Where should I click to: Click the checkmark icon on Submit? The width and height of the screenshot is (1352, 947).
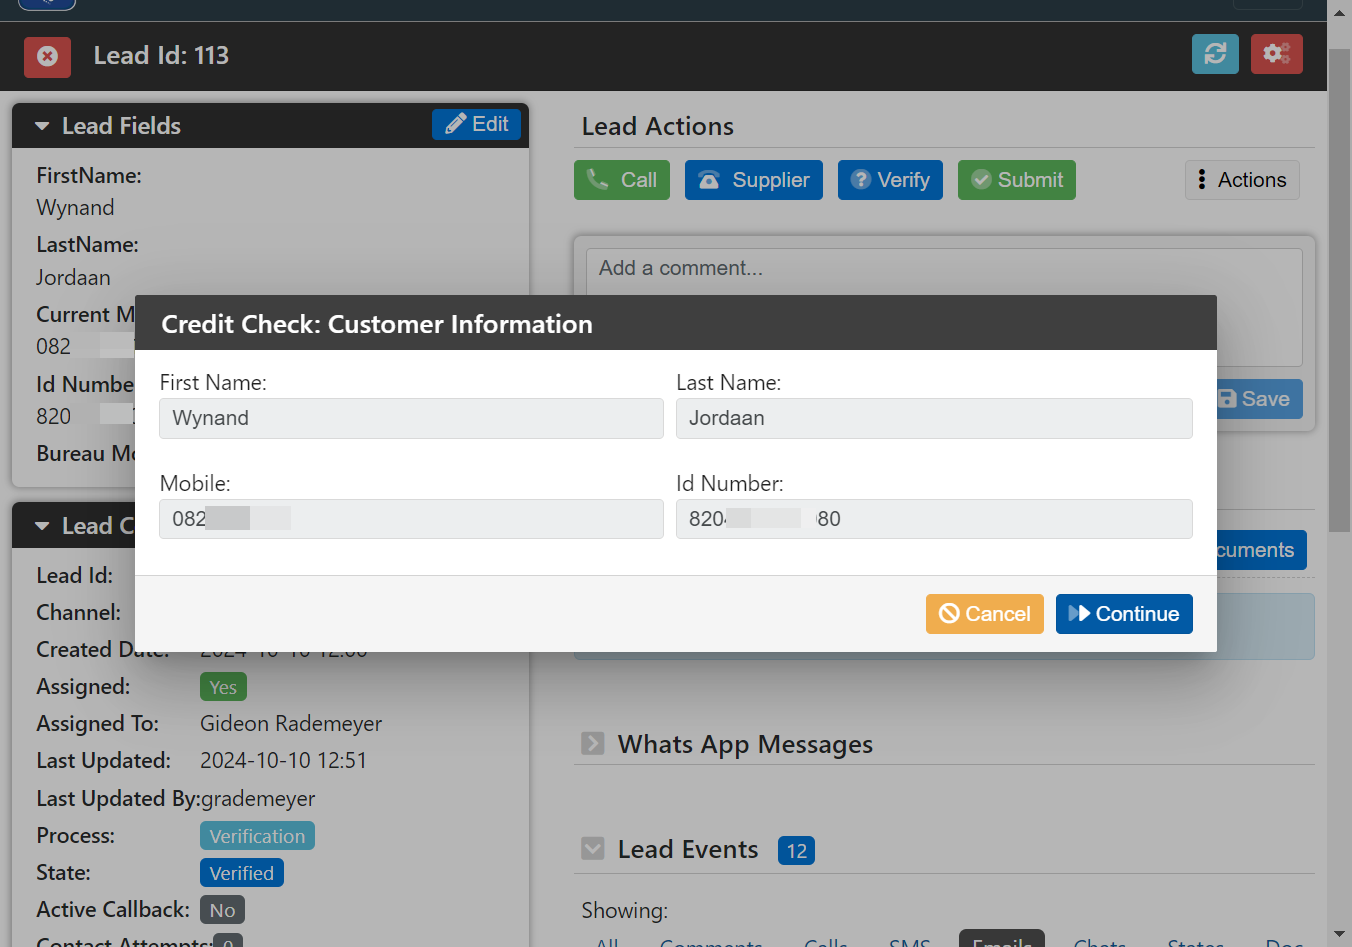981,180
